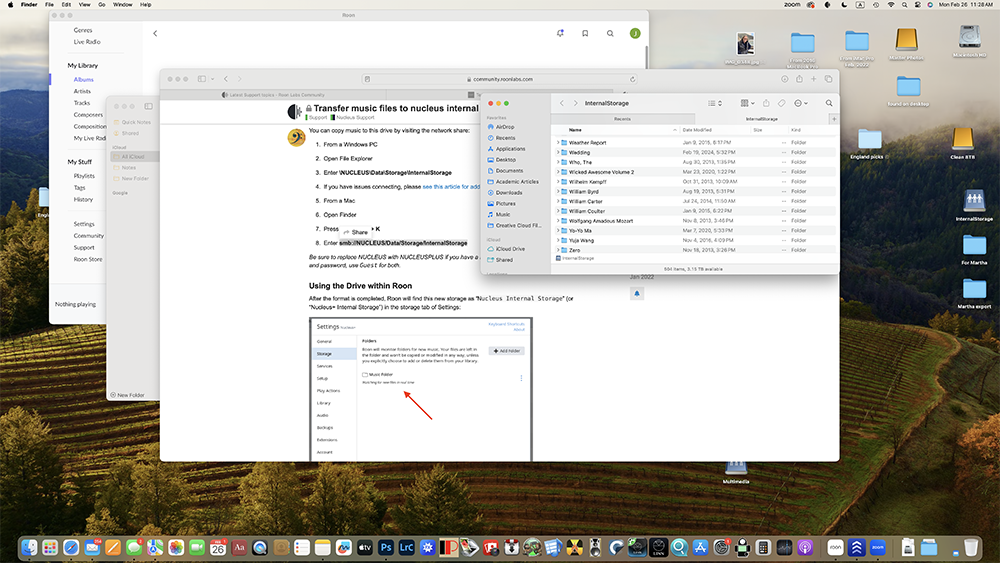This screenshot has width=1000, height=563.
Task: Click the Roon notifications bell icon
Action: click(560, 33)
